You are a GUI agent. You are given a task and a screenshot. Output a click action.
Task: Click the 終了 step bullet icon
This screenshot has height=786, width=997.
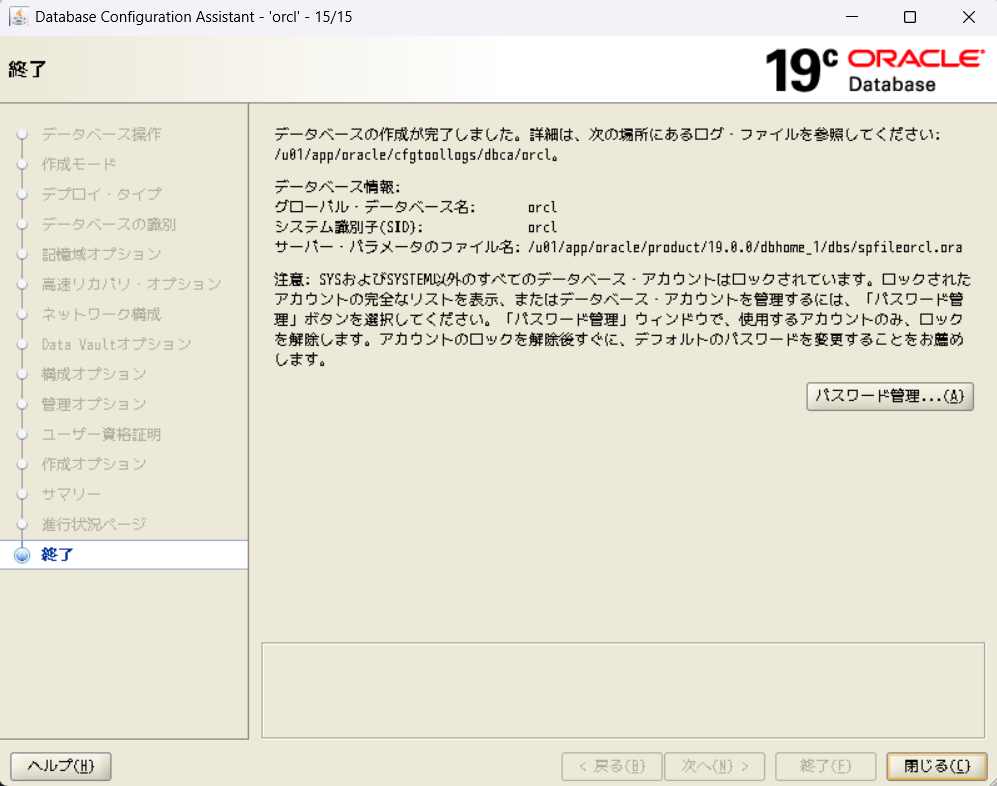22,555
